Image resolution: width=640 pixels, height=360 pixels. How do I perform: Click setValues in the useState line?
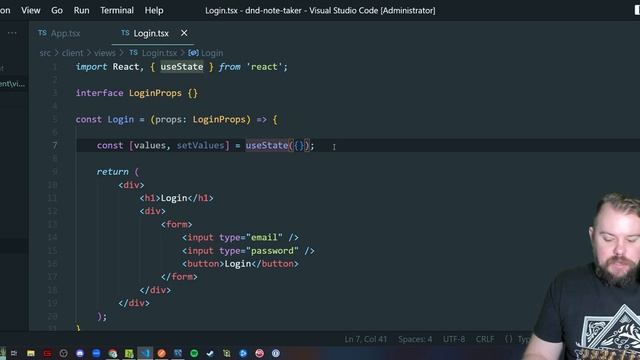point(200,146)
